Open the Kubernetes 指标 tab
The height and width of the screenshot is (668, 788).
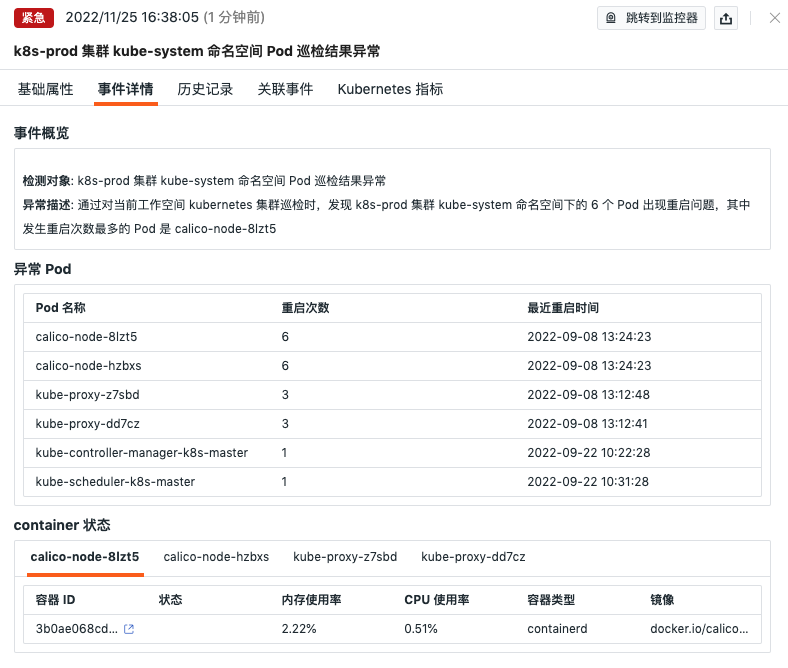click(390, 89)
